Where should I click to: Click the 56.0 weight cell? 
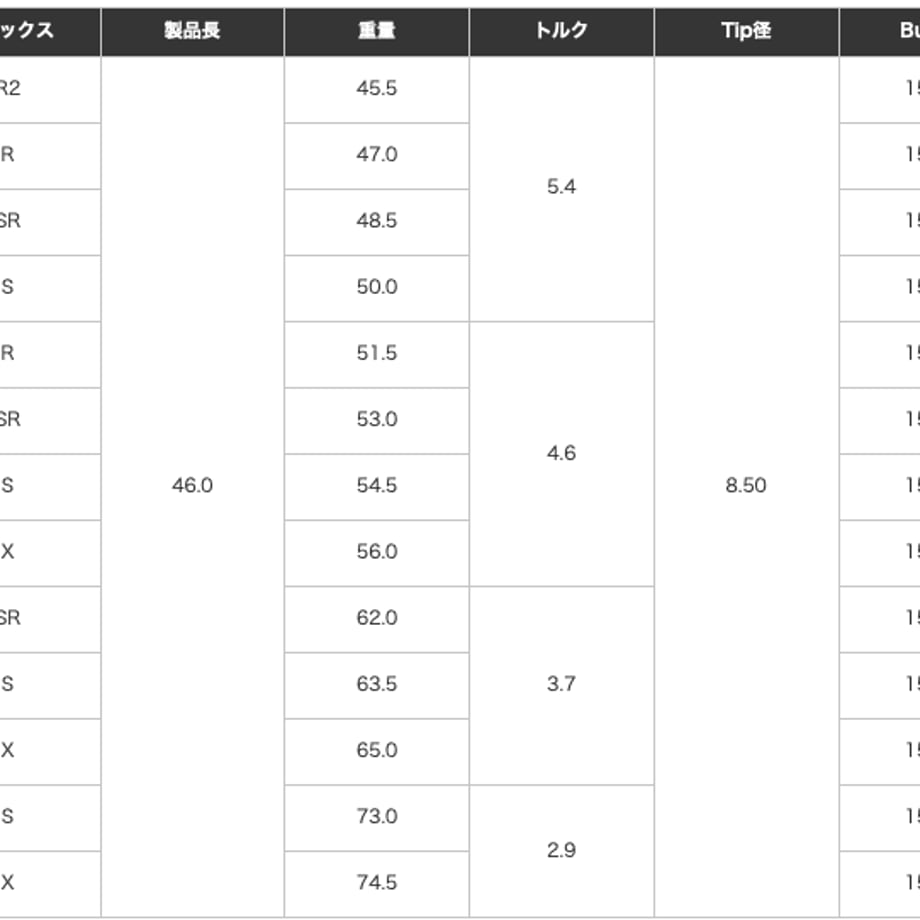pyautogui.click(x=377, y=553)
